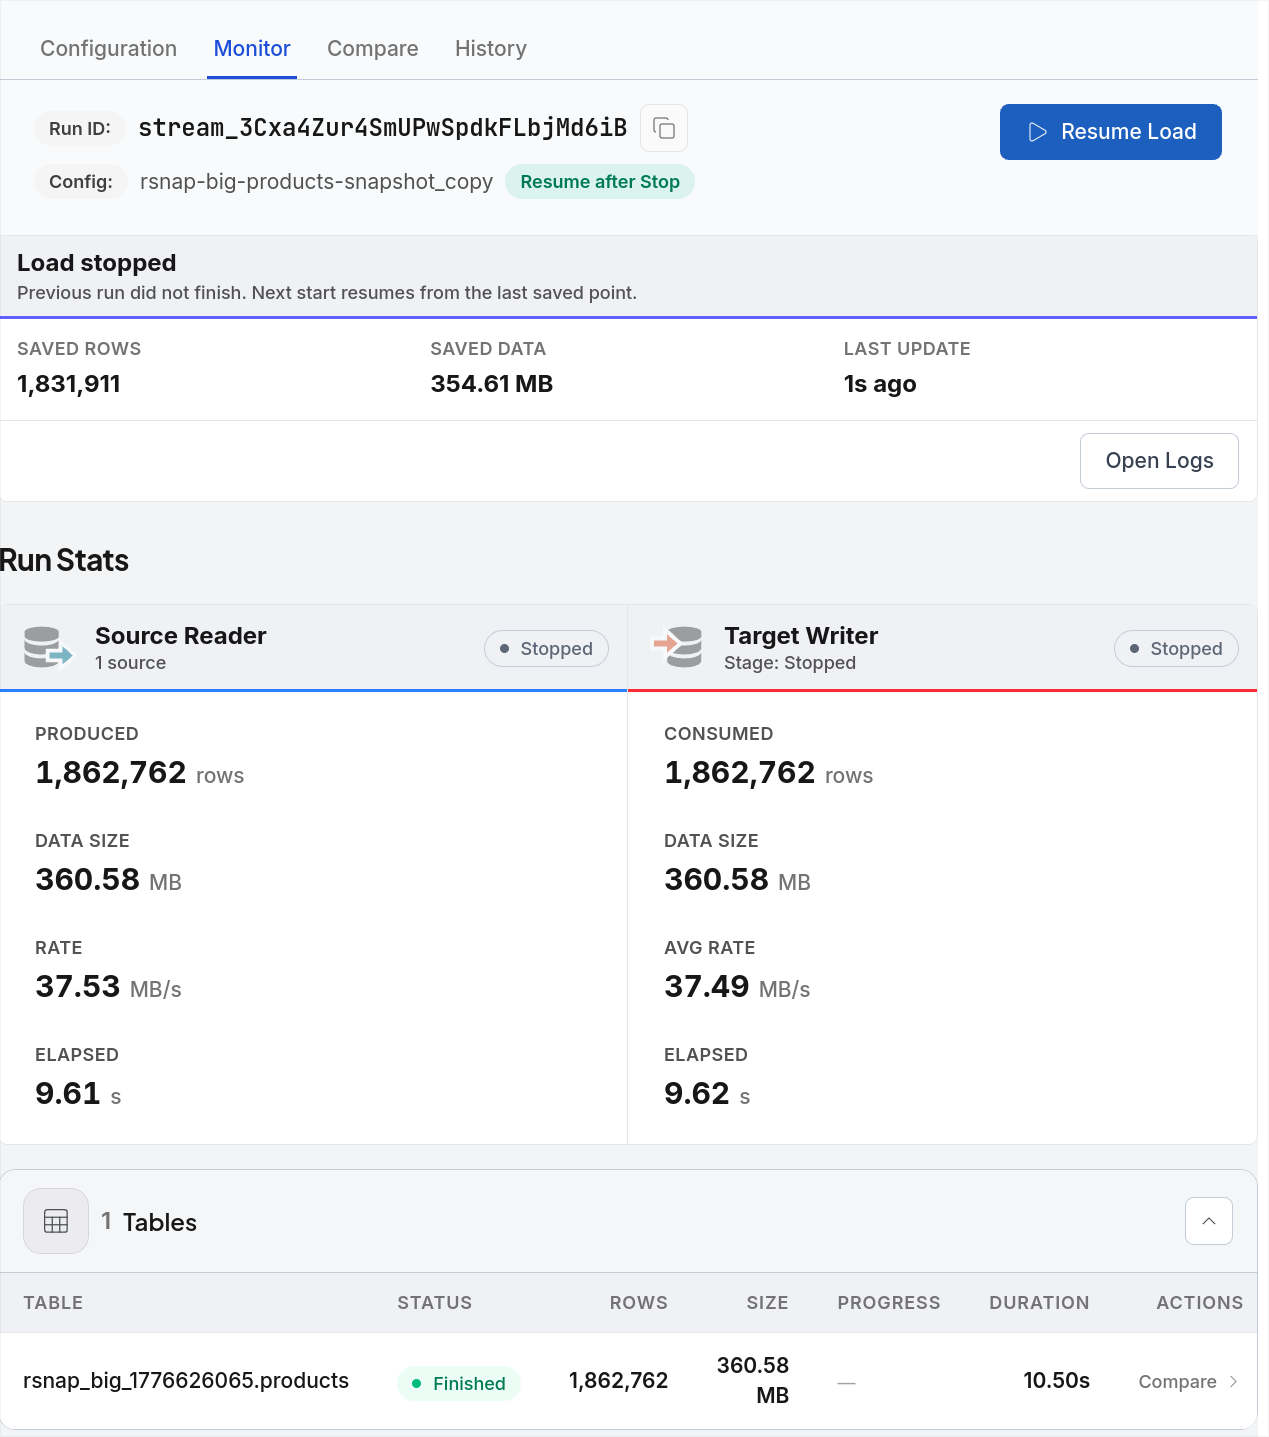Screen dimensions: 1269x1437
Task: Click the Target Writer database icon
Action: tap(678, 646)
